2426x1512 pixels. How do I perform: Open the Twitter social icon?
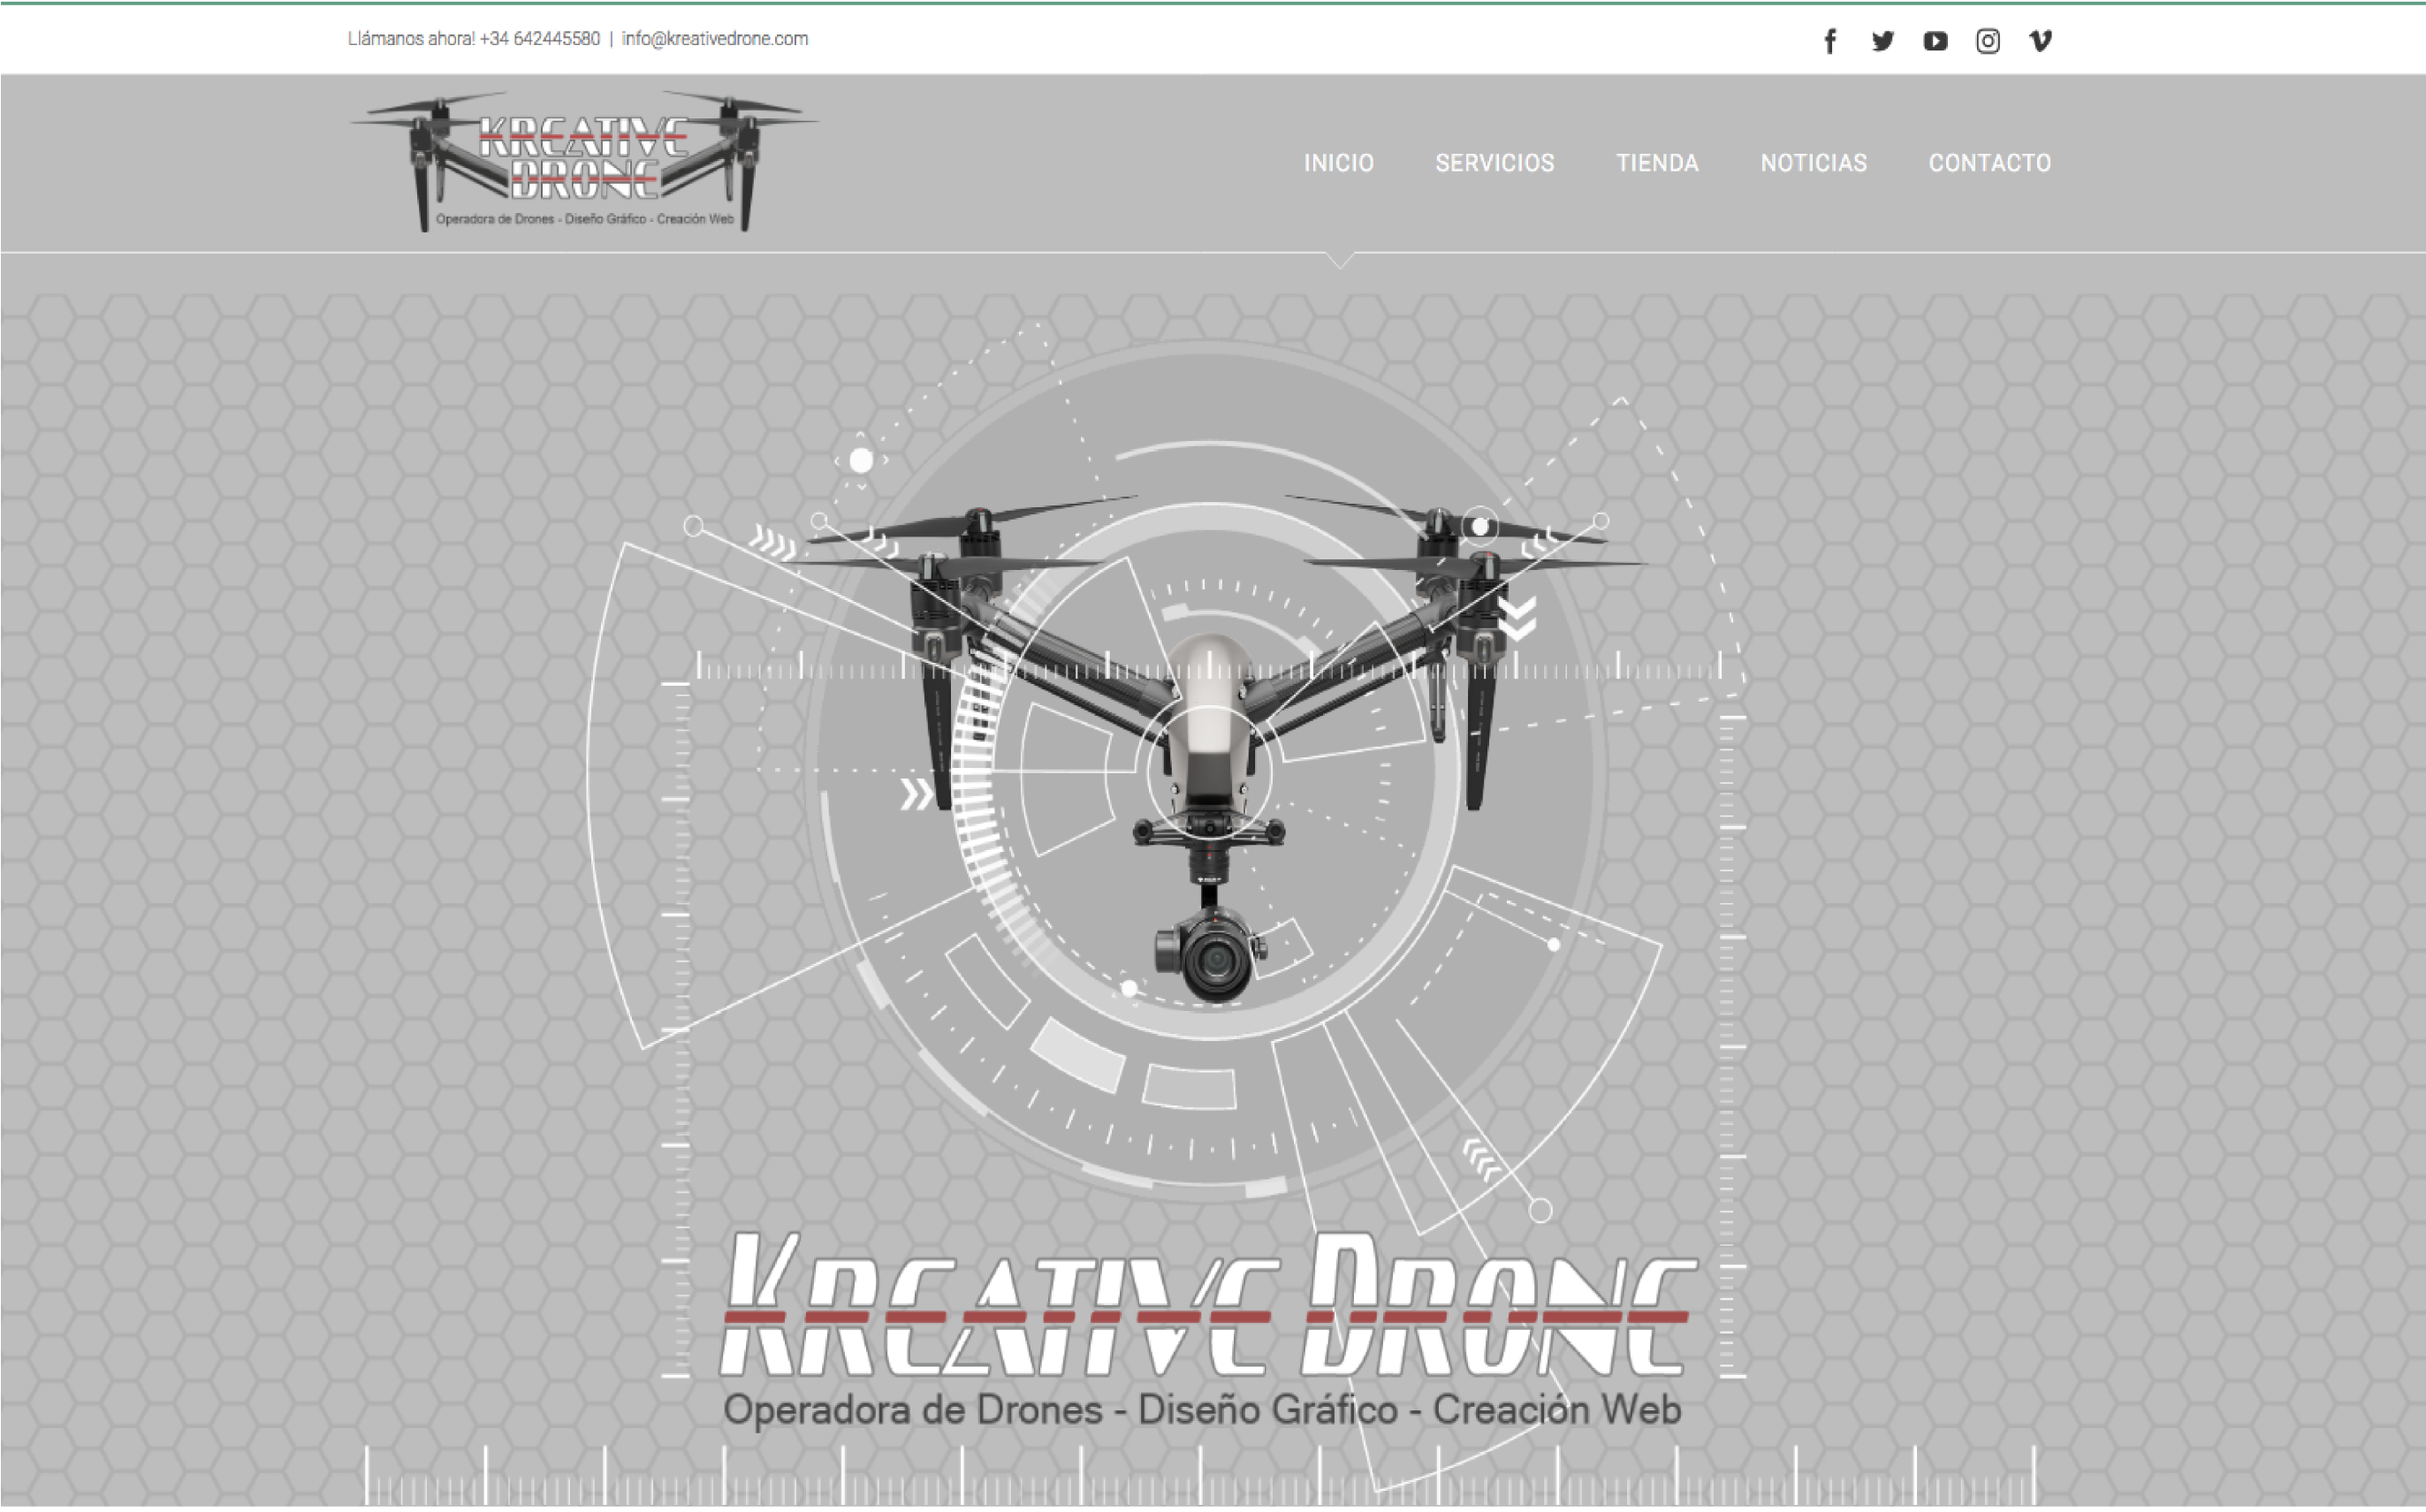[1883, 41]
